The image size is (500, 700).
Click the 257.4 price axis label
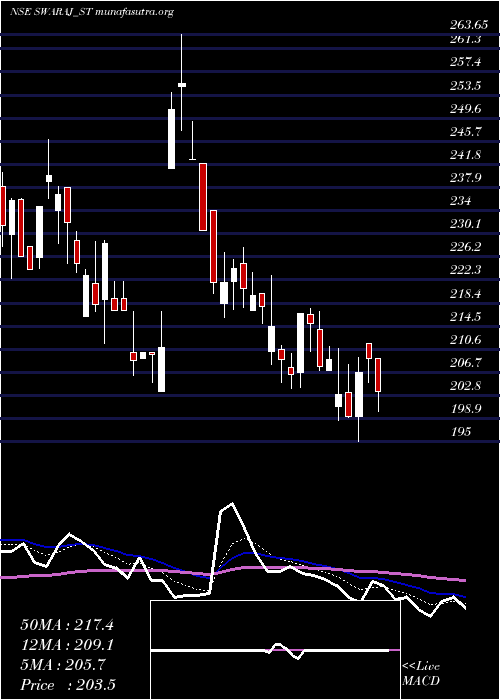(x=465, y=62)
